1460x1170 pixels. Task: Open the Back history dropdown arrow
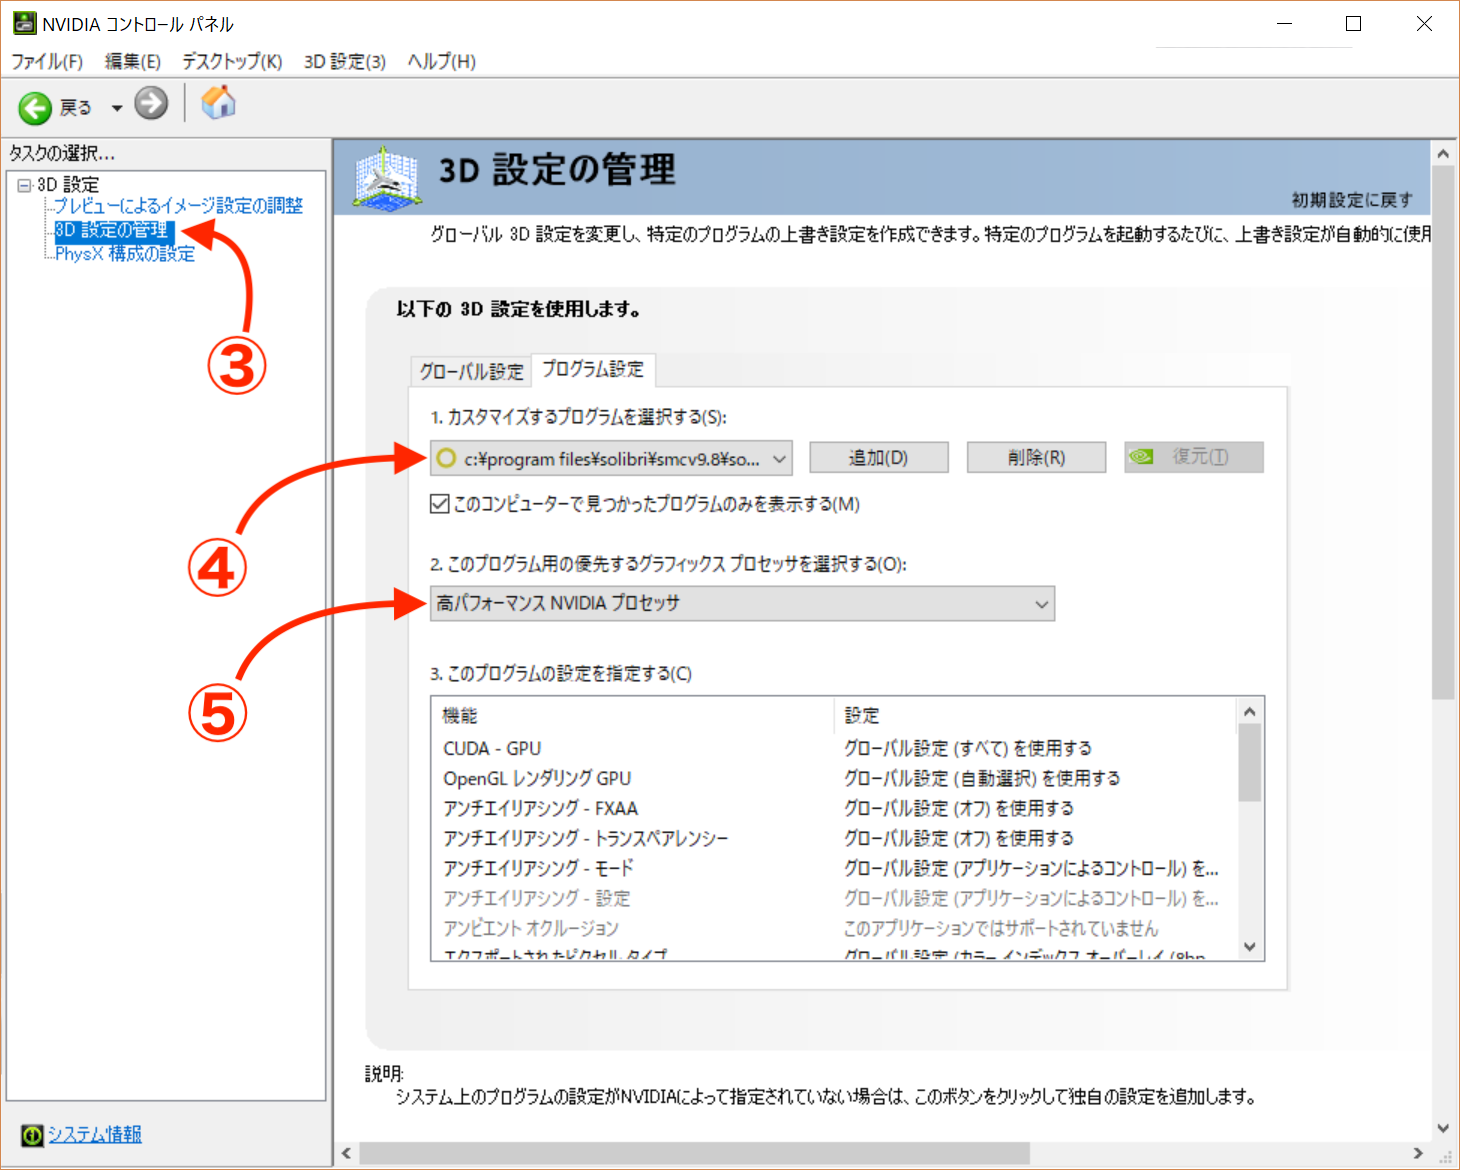coord(116,108)
